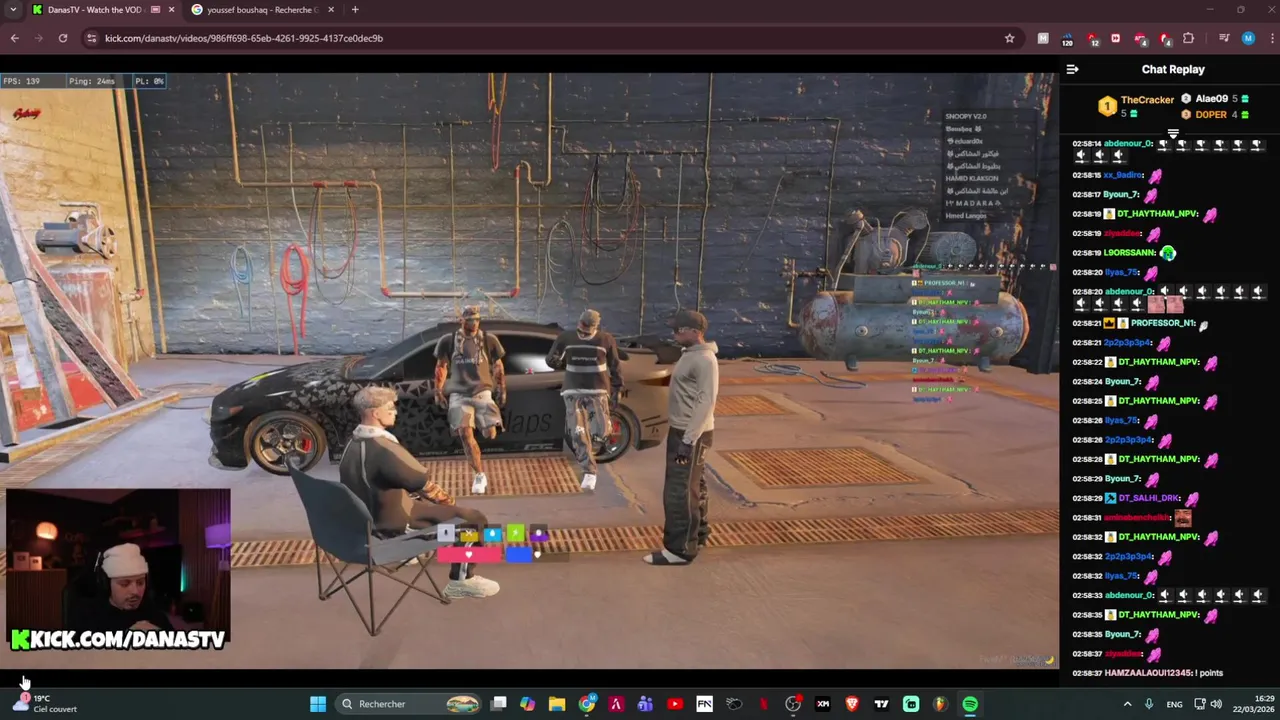Screen dimensions: 1280x720
Task: Open Microsoft Teams from taskbar
Action: point(645,704)
